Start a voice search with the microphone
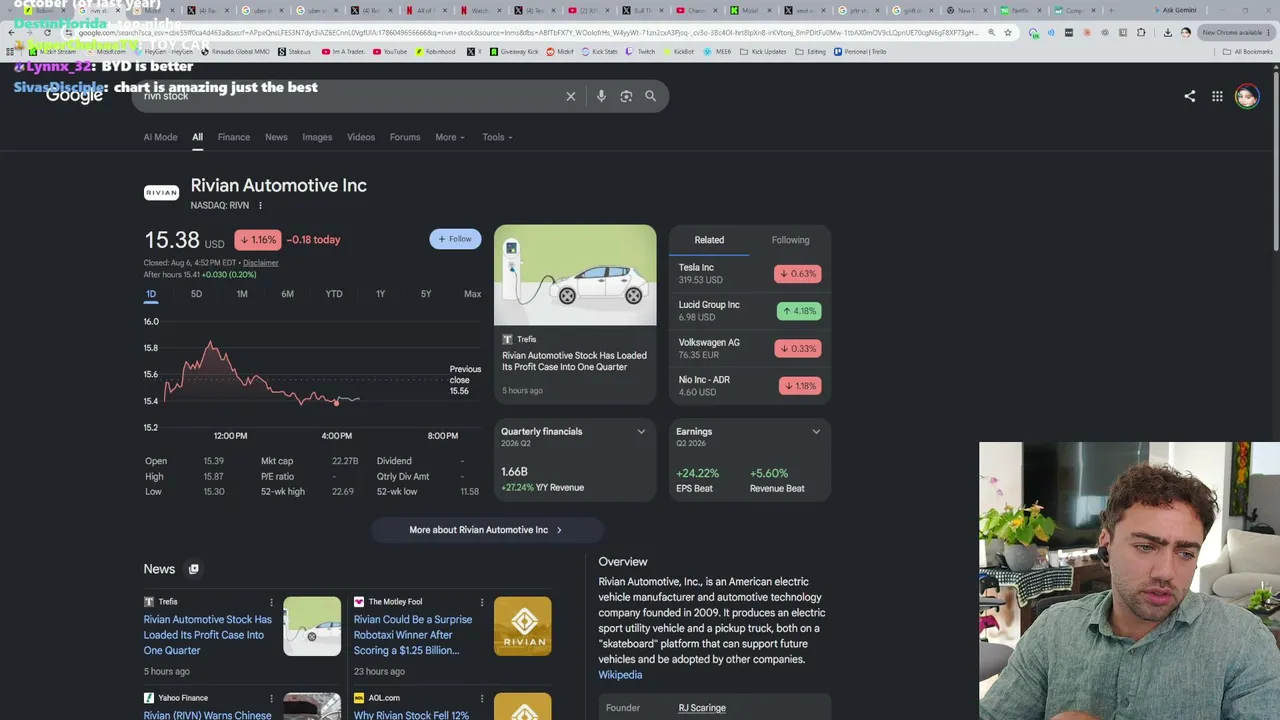This screenshot has height=720, width=1280. [x=601, y=96]
